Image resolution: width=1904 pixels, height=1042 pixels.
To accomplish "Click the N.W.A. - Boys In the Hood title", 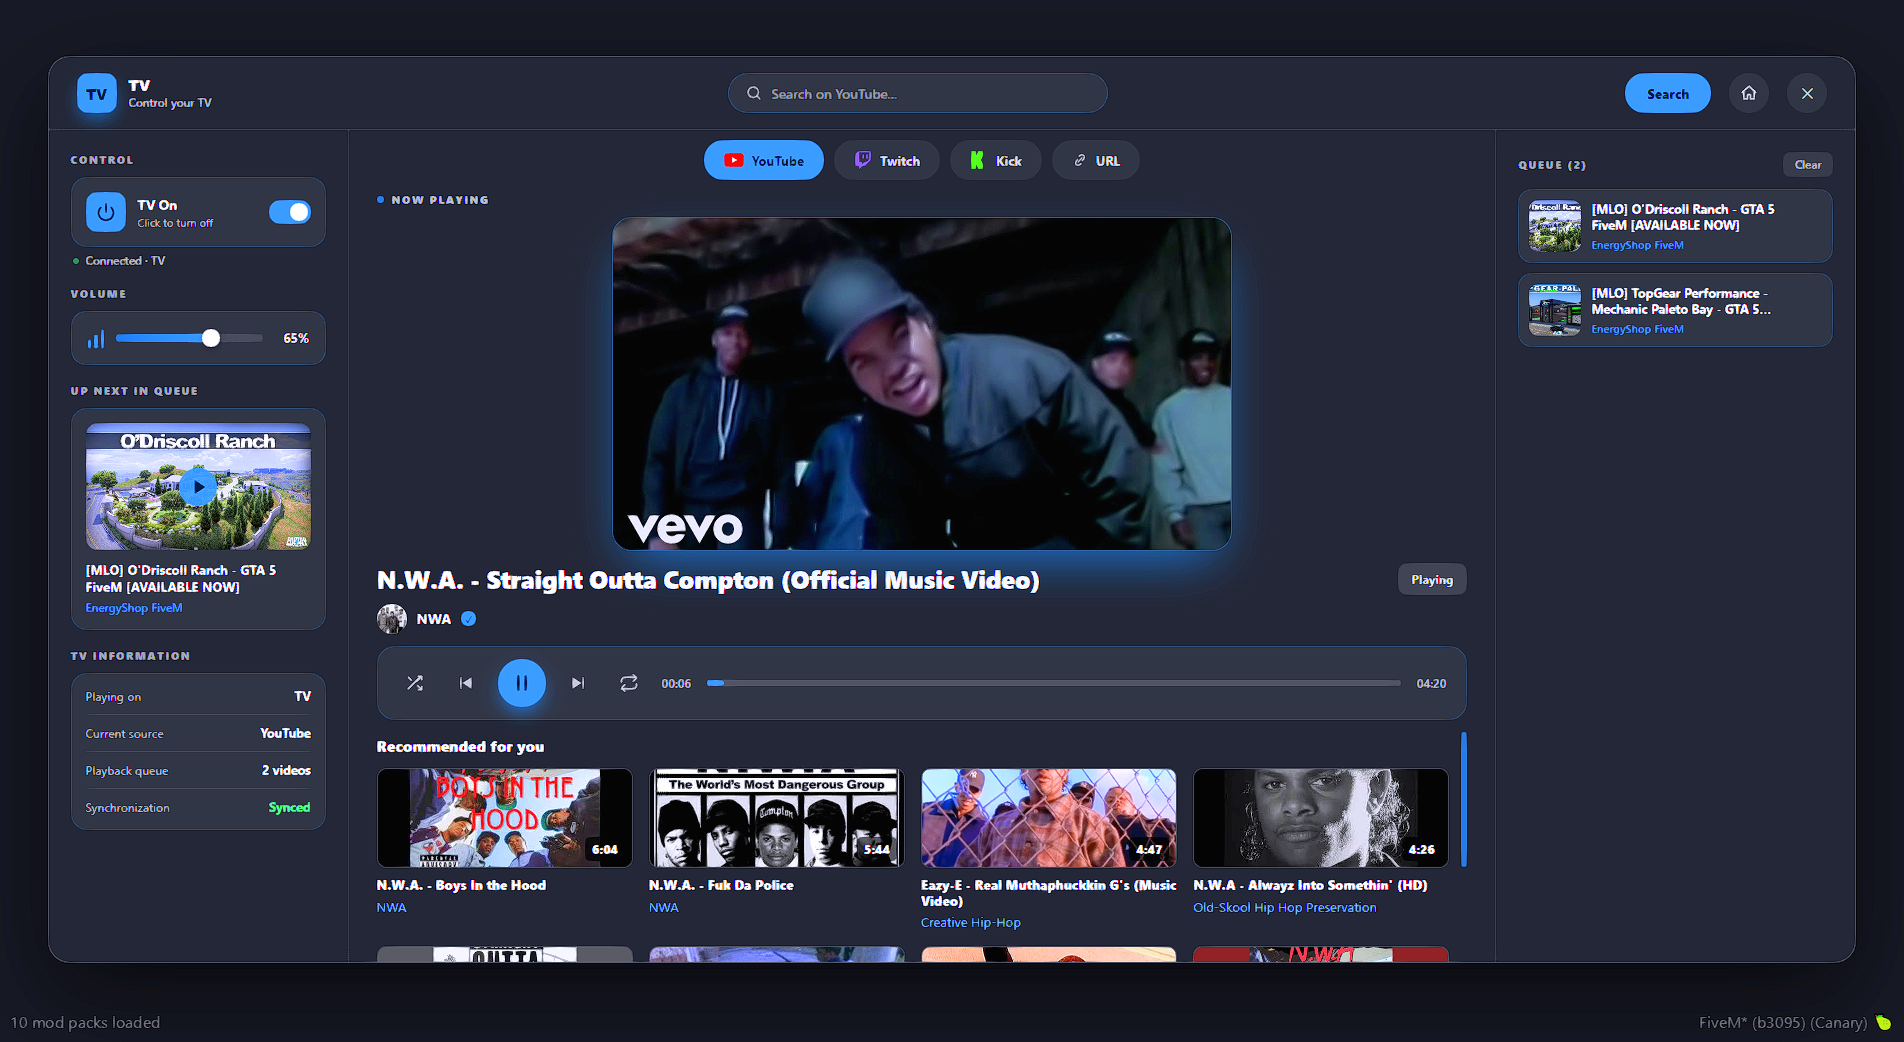I will 461,885.
